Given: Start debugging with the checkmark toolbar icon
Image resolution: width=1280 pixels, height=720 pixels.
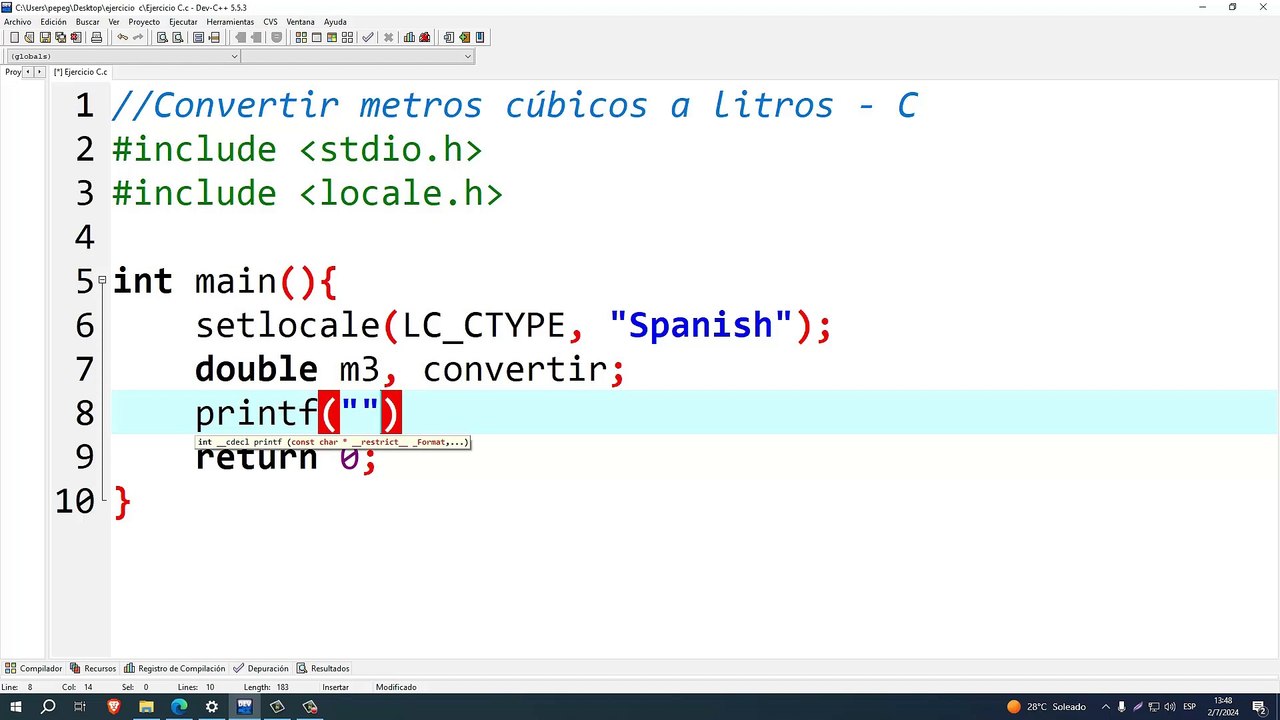Looking at the screenshot, I should click(368, 38).
